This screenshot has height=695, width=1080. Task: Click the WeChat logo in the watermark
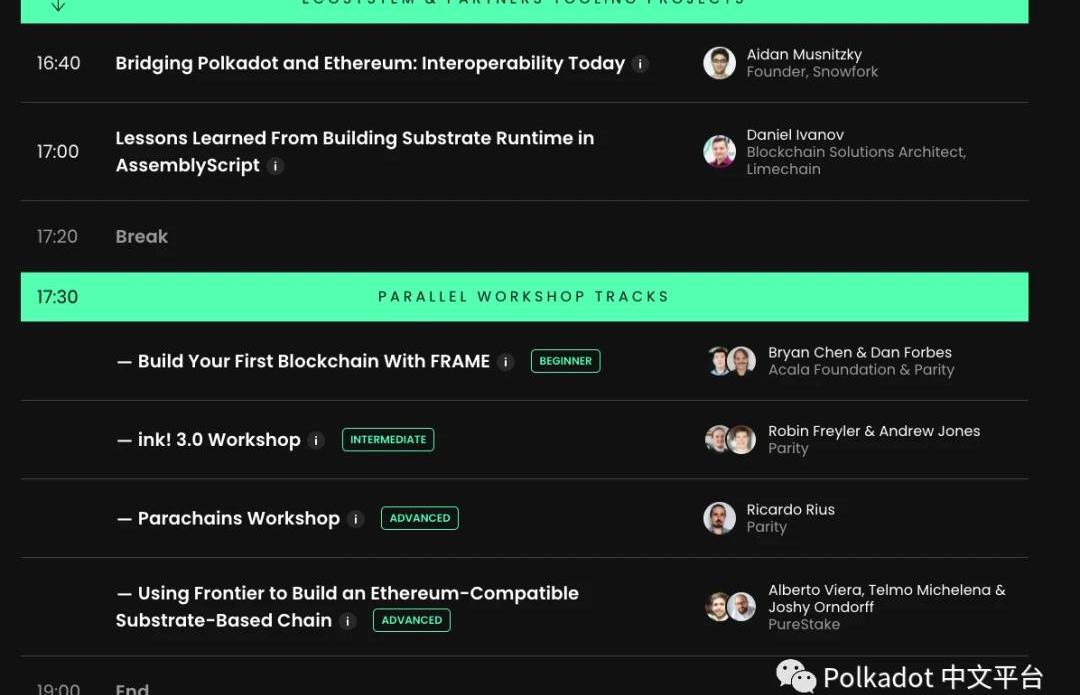click(x=796, y=677)
